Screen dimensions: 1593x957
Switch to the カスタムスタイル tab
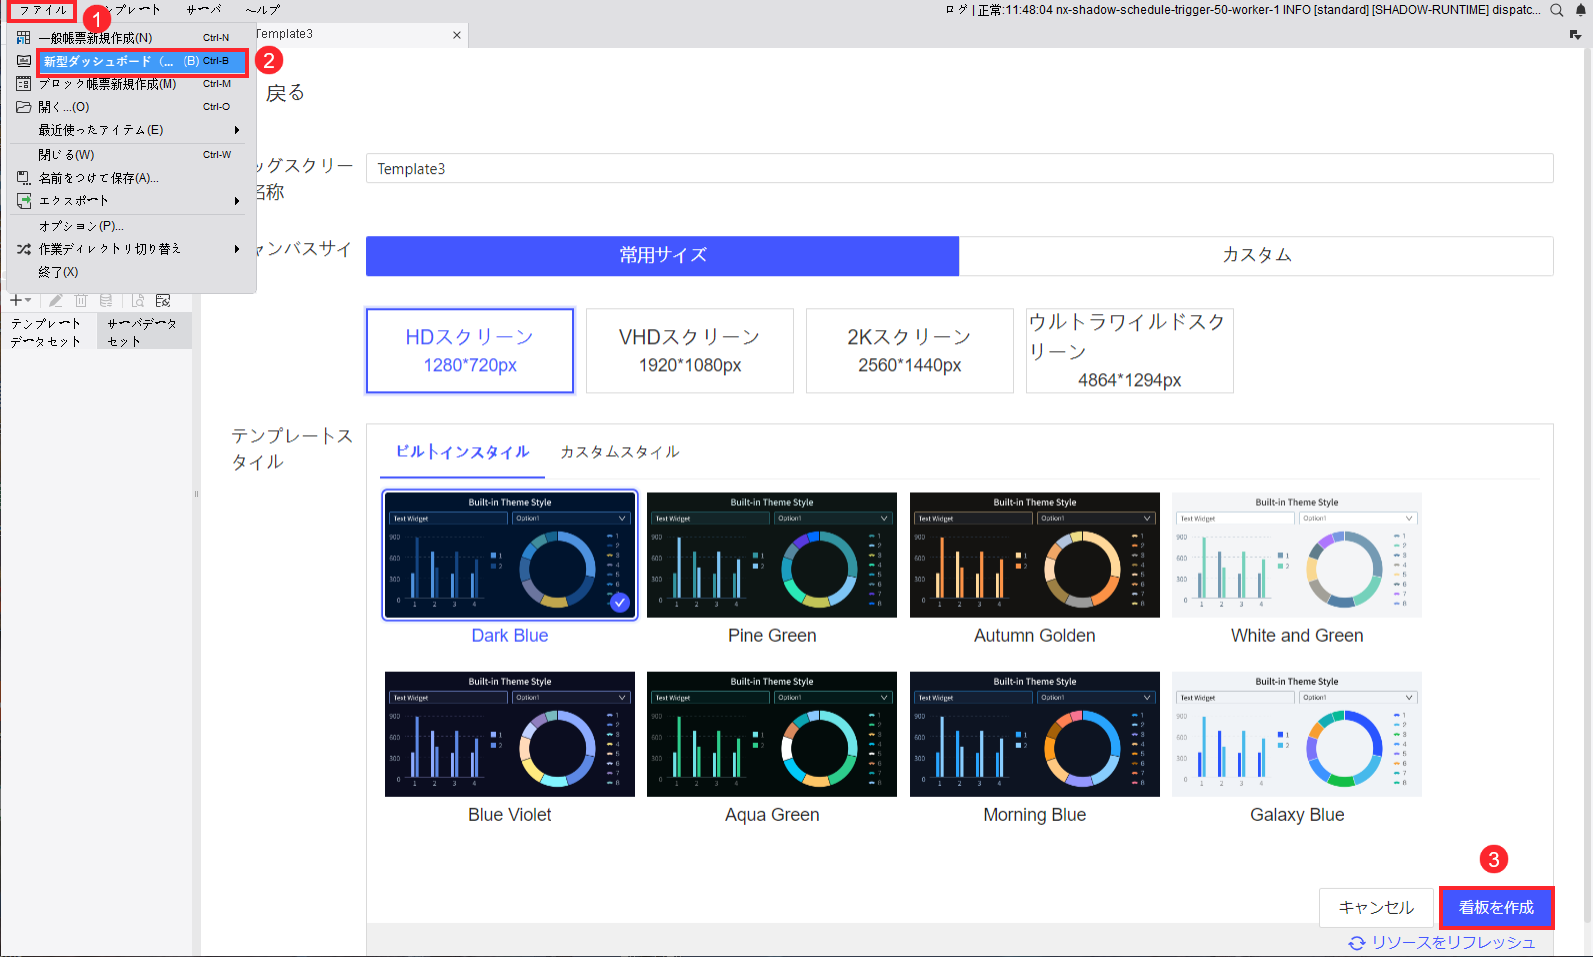620,452
